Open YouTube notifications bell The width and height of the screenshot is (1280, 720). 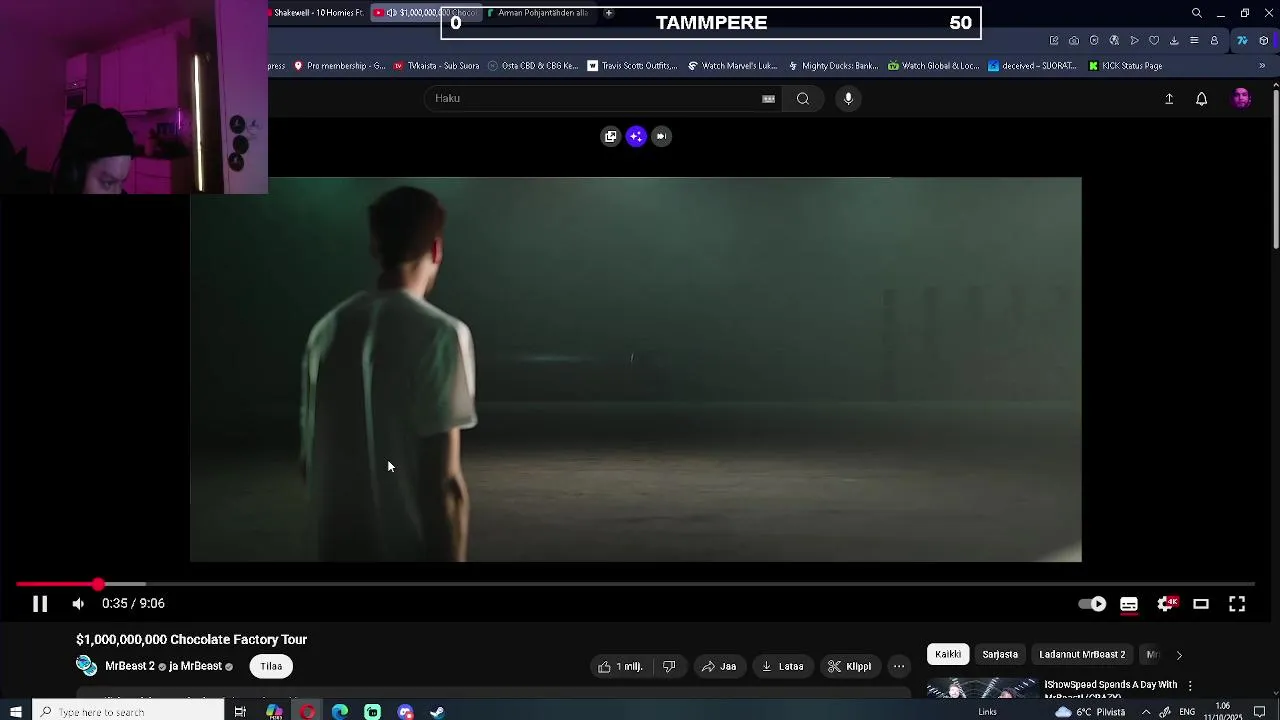[x=1202, y=99]
